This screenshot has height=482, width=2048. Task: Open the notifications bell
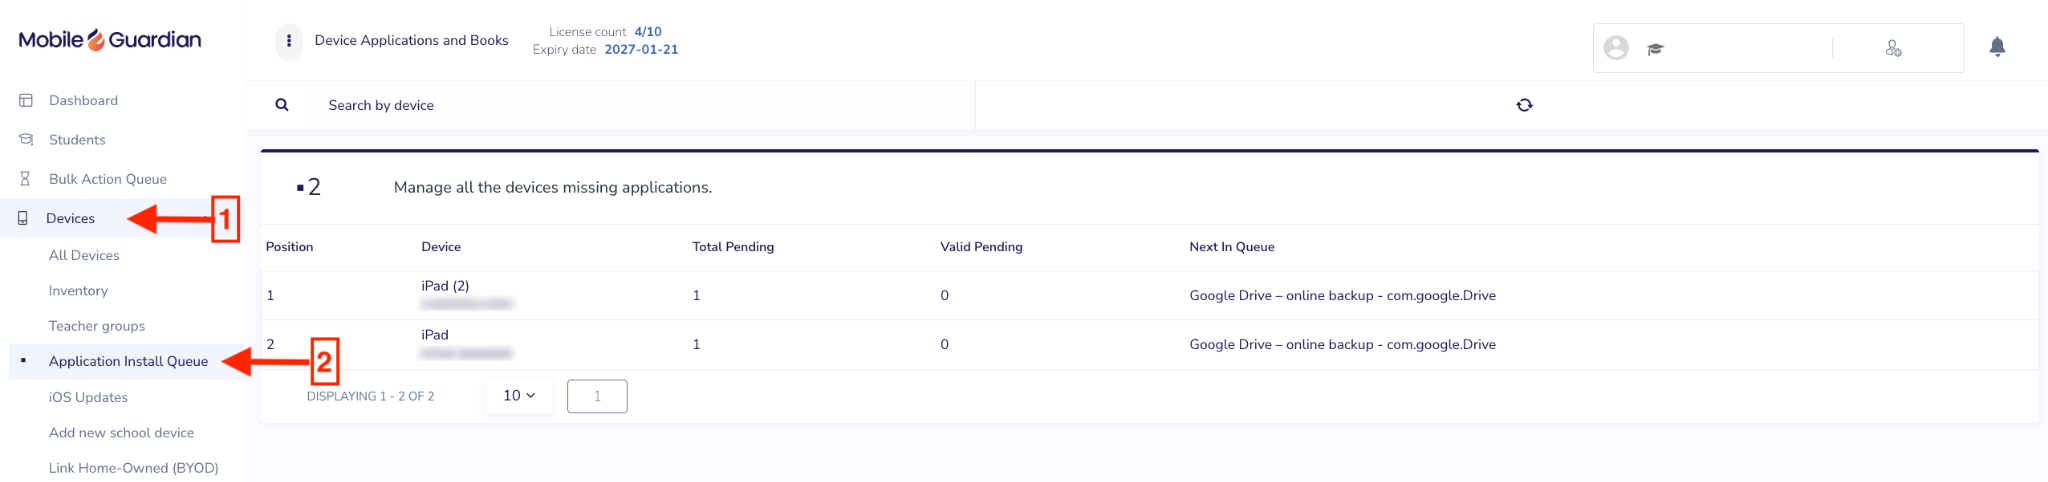click(x=1997, y=47)
